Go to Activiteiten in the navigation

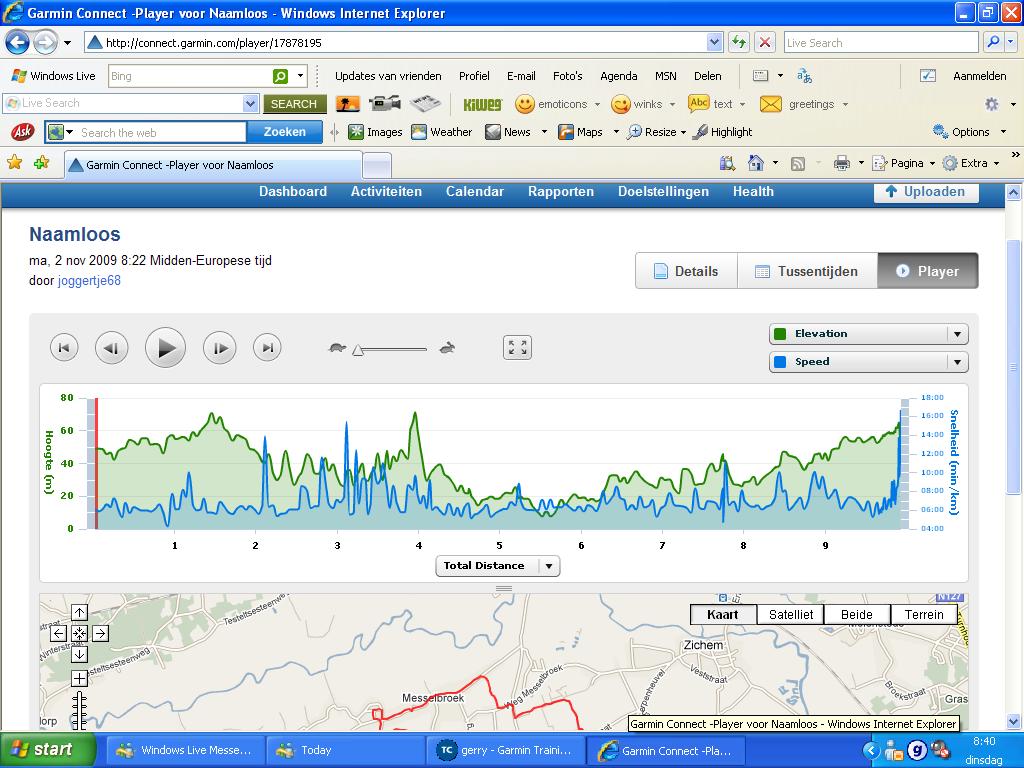(x=386, y=191)
